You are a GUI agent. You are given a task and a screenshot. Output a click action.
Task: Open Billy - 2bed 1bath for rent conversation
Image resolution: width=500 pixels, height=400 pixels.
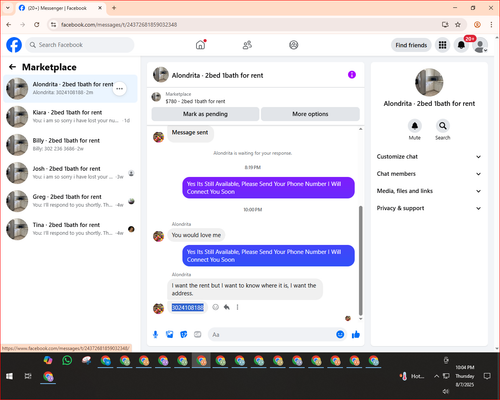(70, 145)
